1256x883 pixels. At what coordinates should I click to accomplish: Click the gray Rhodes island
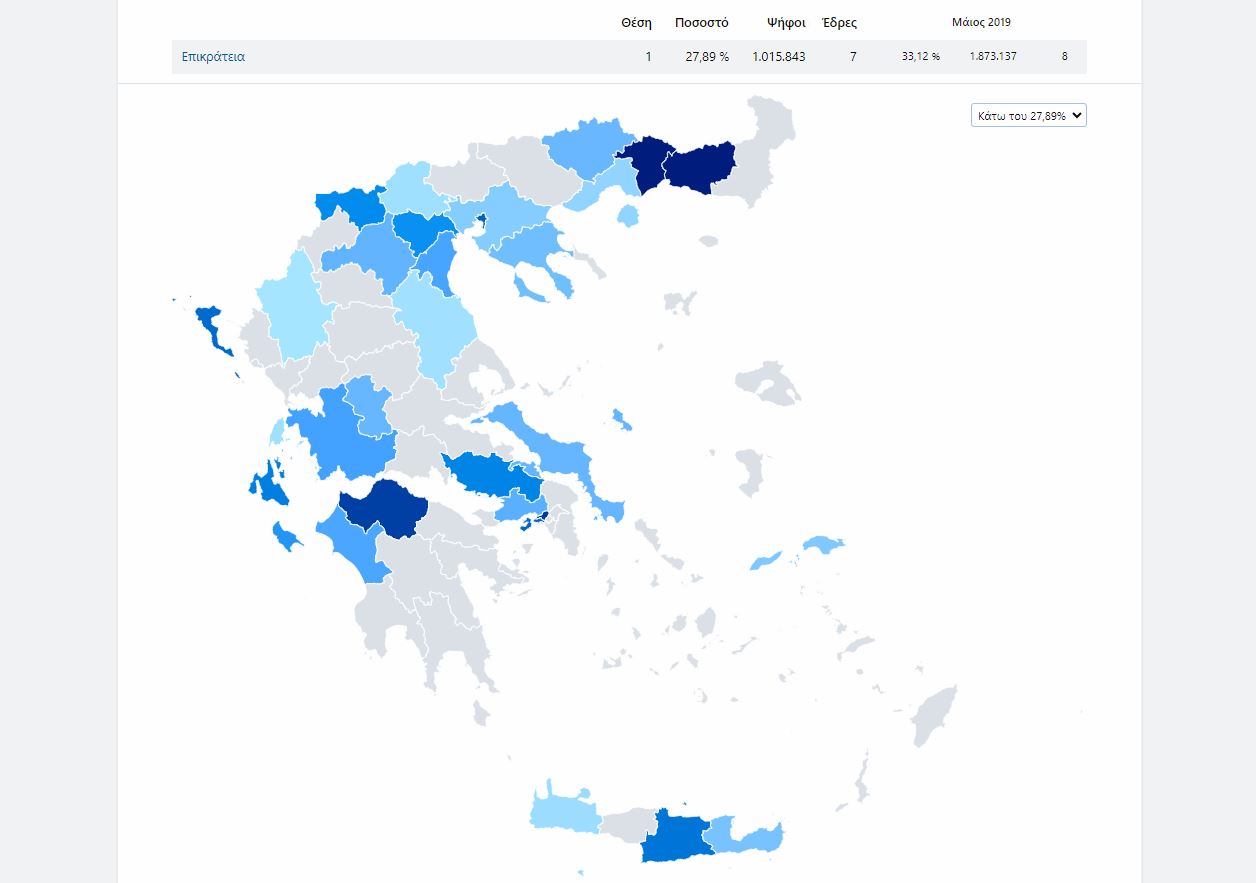[935, 712]
